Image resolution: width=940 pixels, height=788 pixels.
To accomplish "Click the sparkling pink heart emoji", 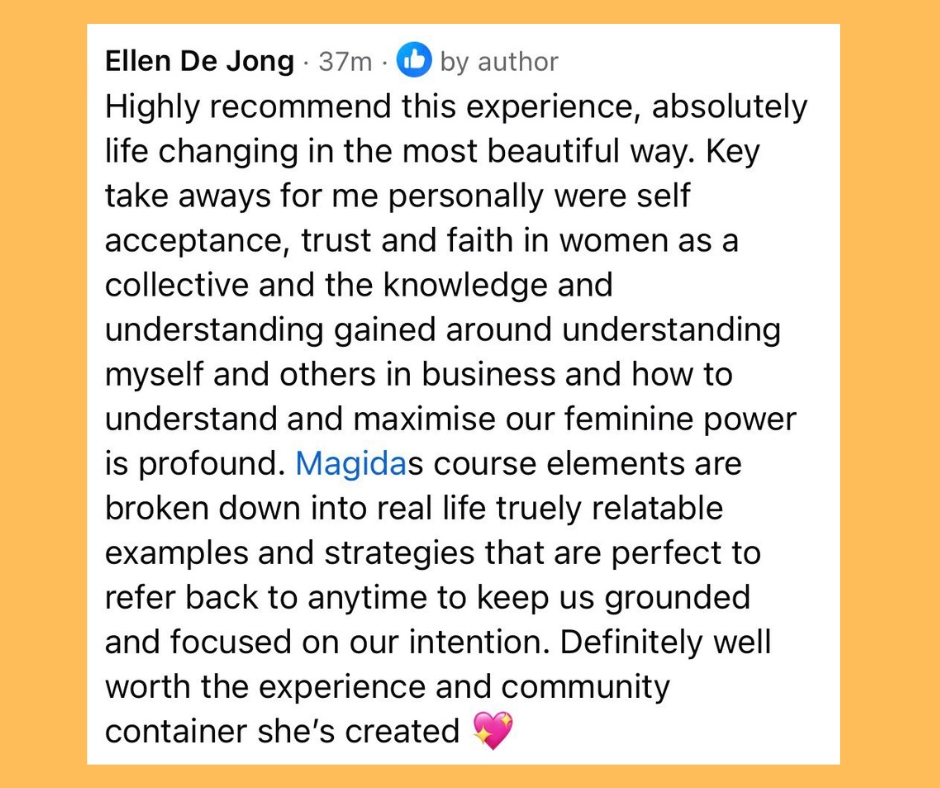I will [x=492, y=731].
